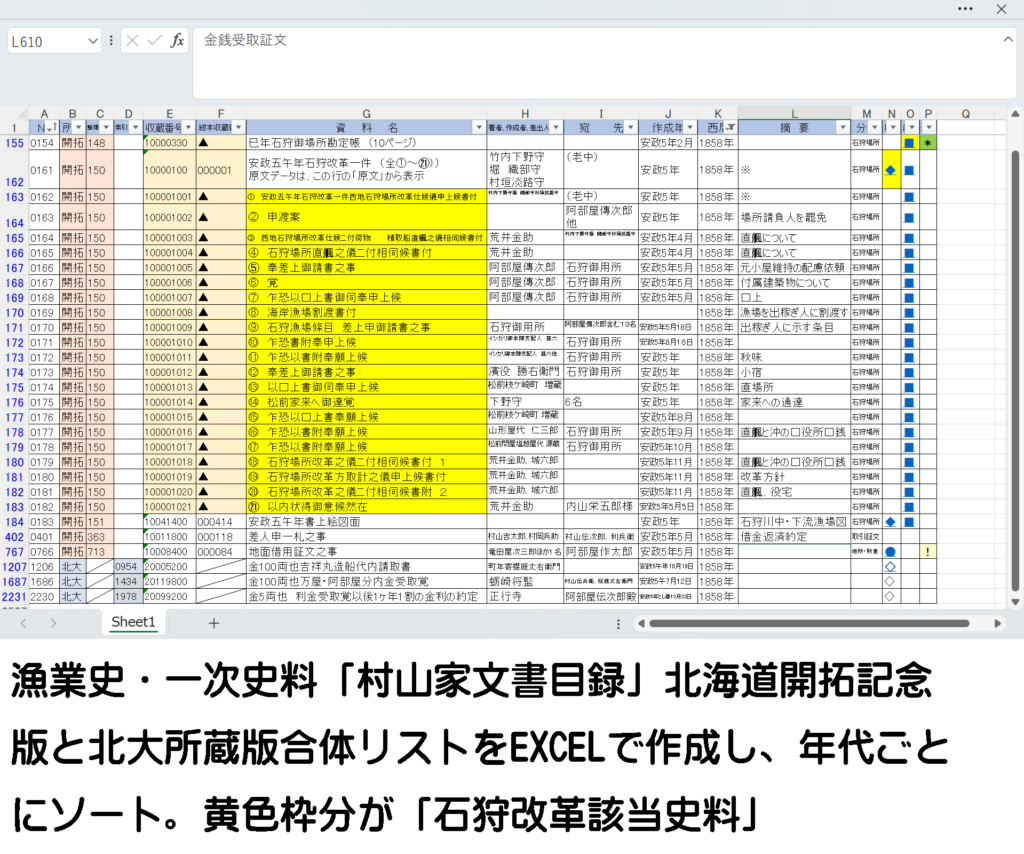Go to next sheet with right arrow
The height and width of the screenshot is (854, 1024).
tap(54, 623)
